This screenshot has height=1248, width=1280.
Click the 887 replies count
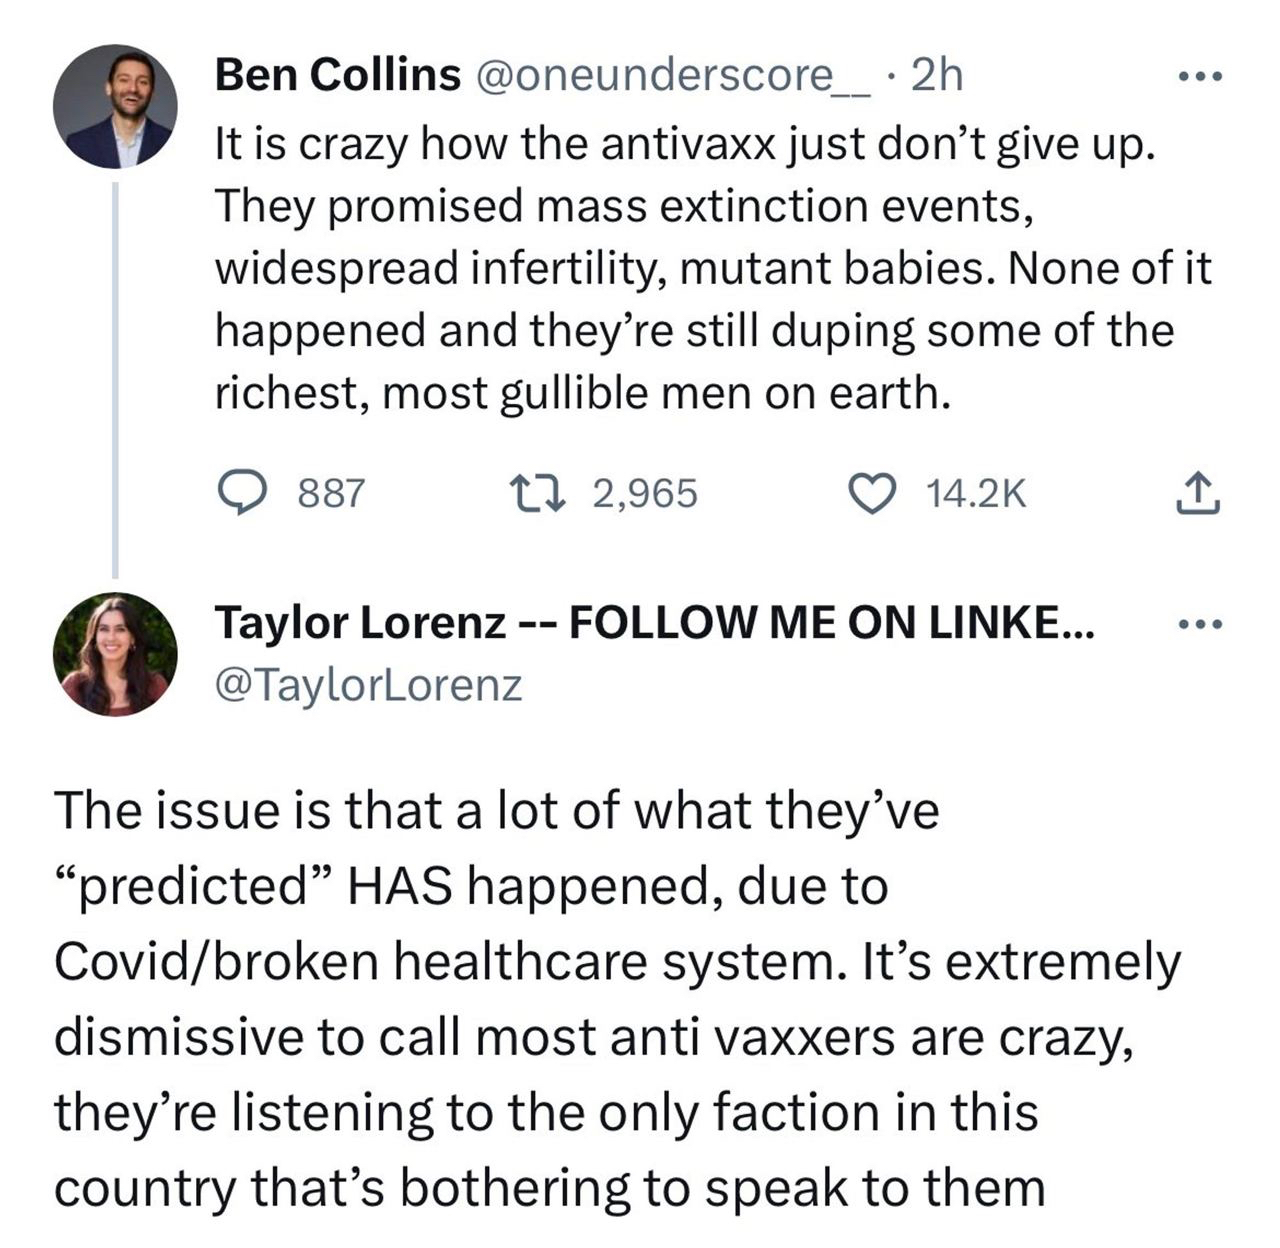(x=332, y=493)
